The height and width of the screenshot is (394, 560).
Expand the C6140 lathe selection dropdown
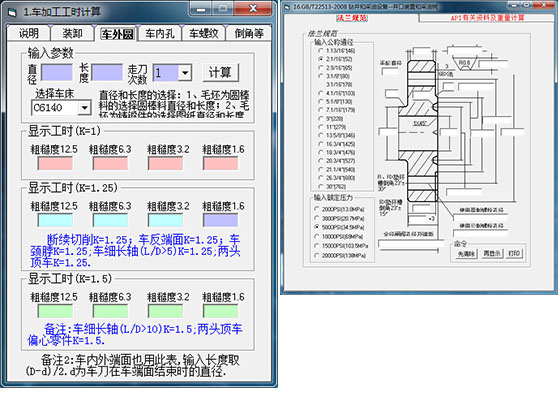coord(85,108)
